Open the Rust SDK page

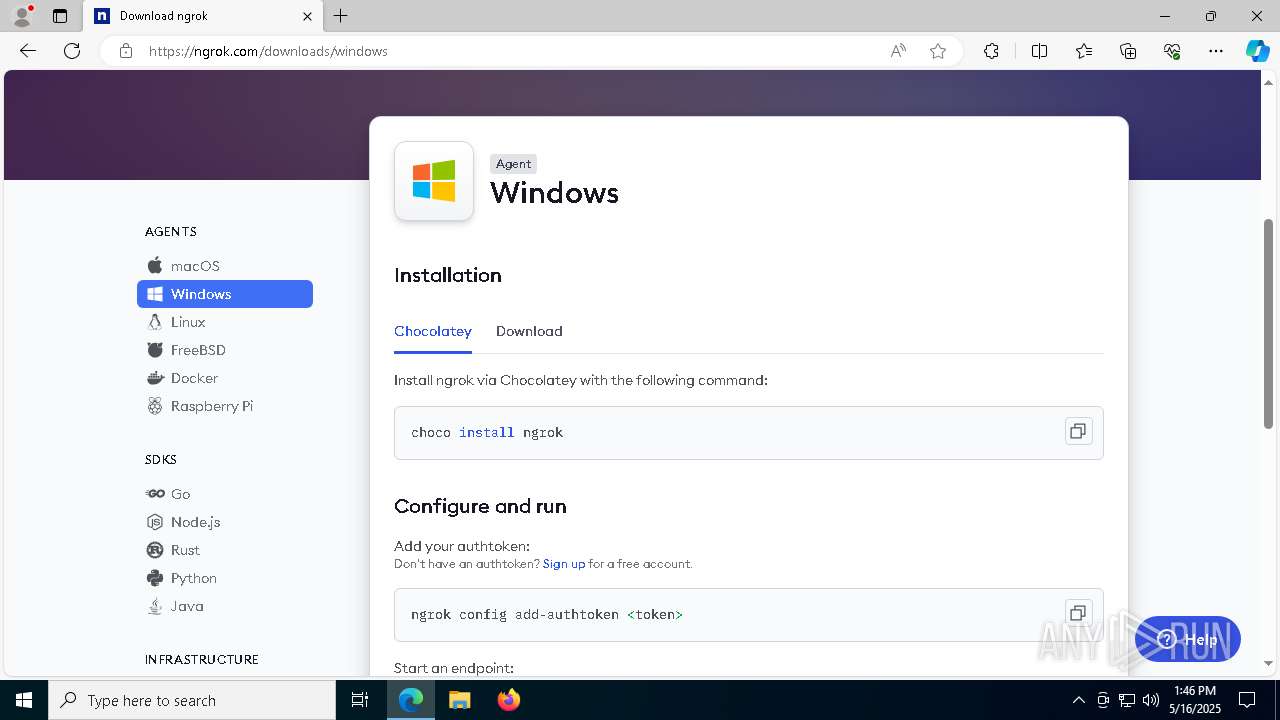click(x=224, y=550)
